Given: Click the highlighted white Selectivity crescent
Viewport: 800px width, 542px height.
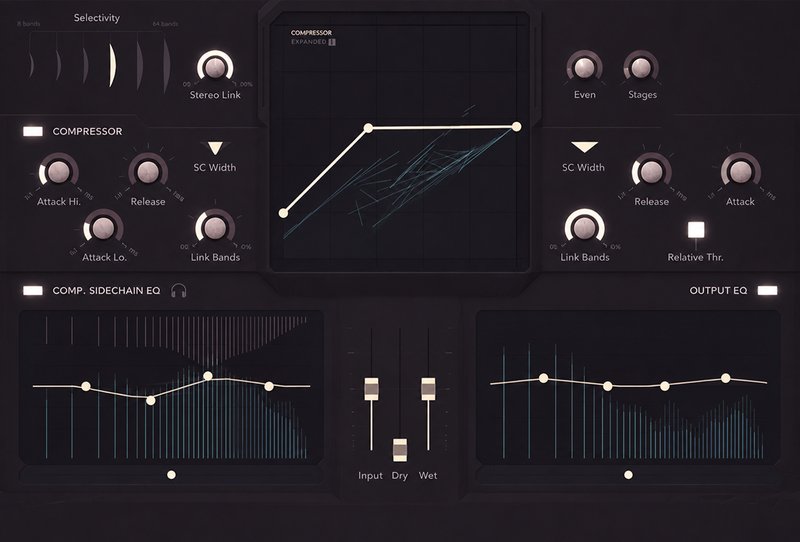Looking at the screenshot, I should click(x=112, y=65).
